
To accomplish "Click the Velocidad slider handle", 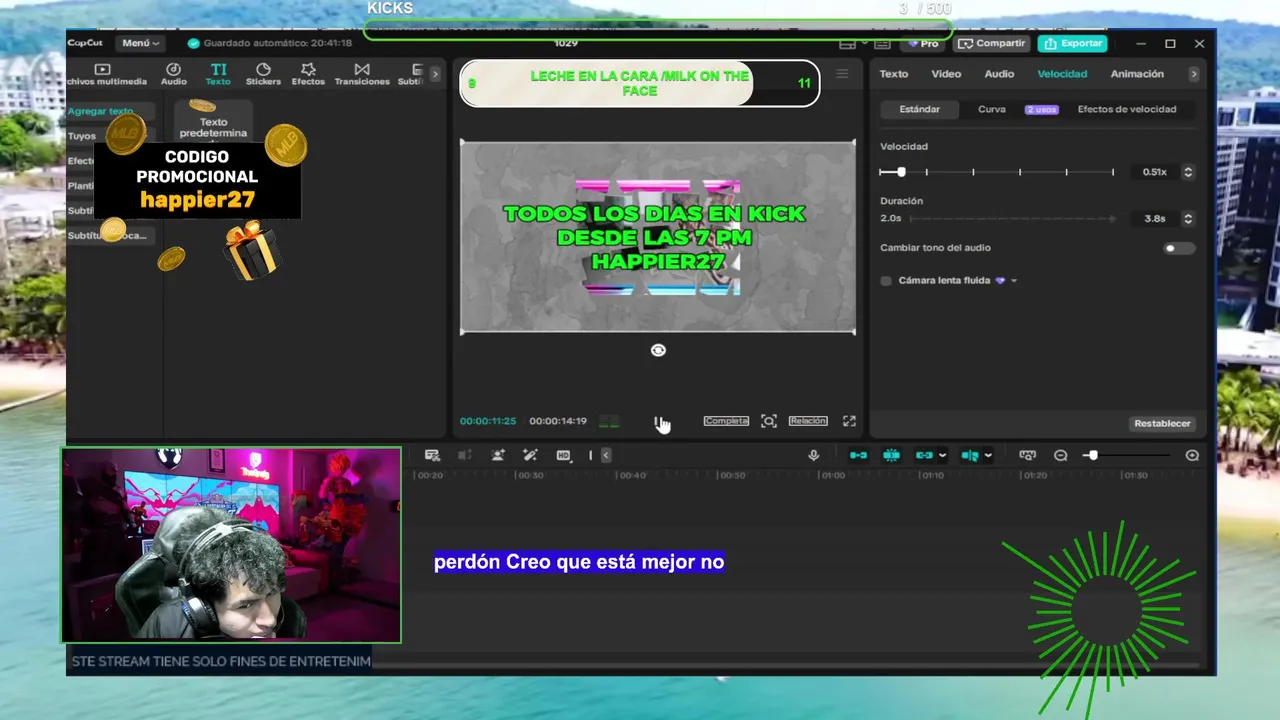I will coord(901,172).
